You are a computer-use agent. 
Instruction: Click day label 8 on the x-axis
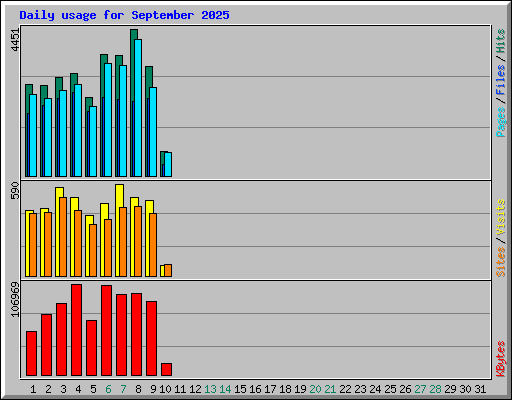(138, 389)
